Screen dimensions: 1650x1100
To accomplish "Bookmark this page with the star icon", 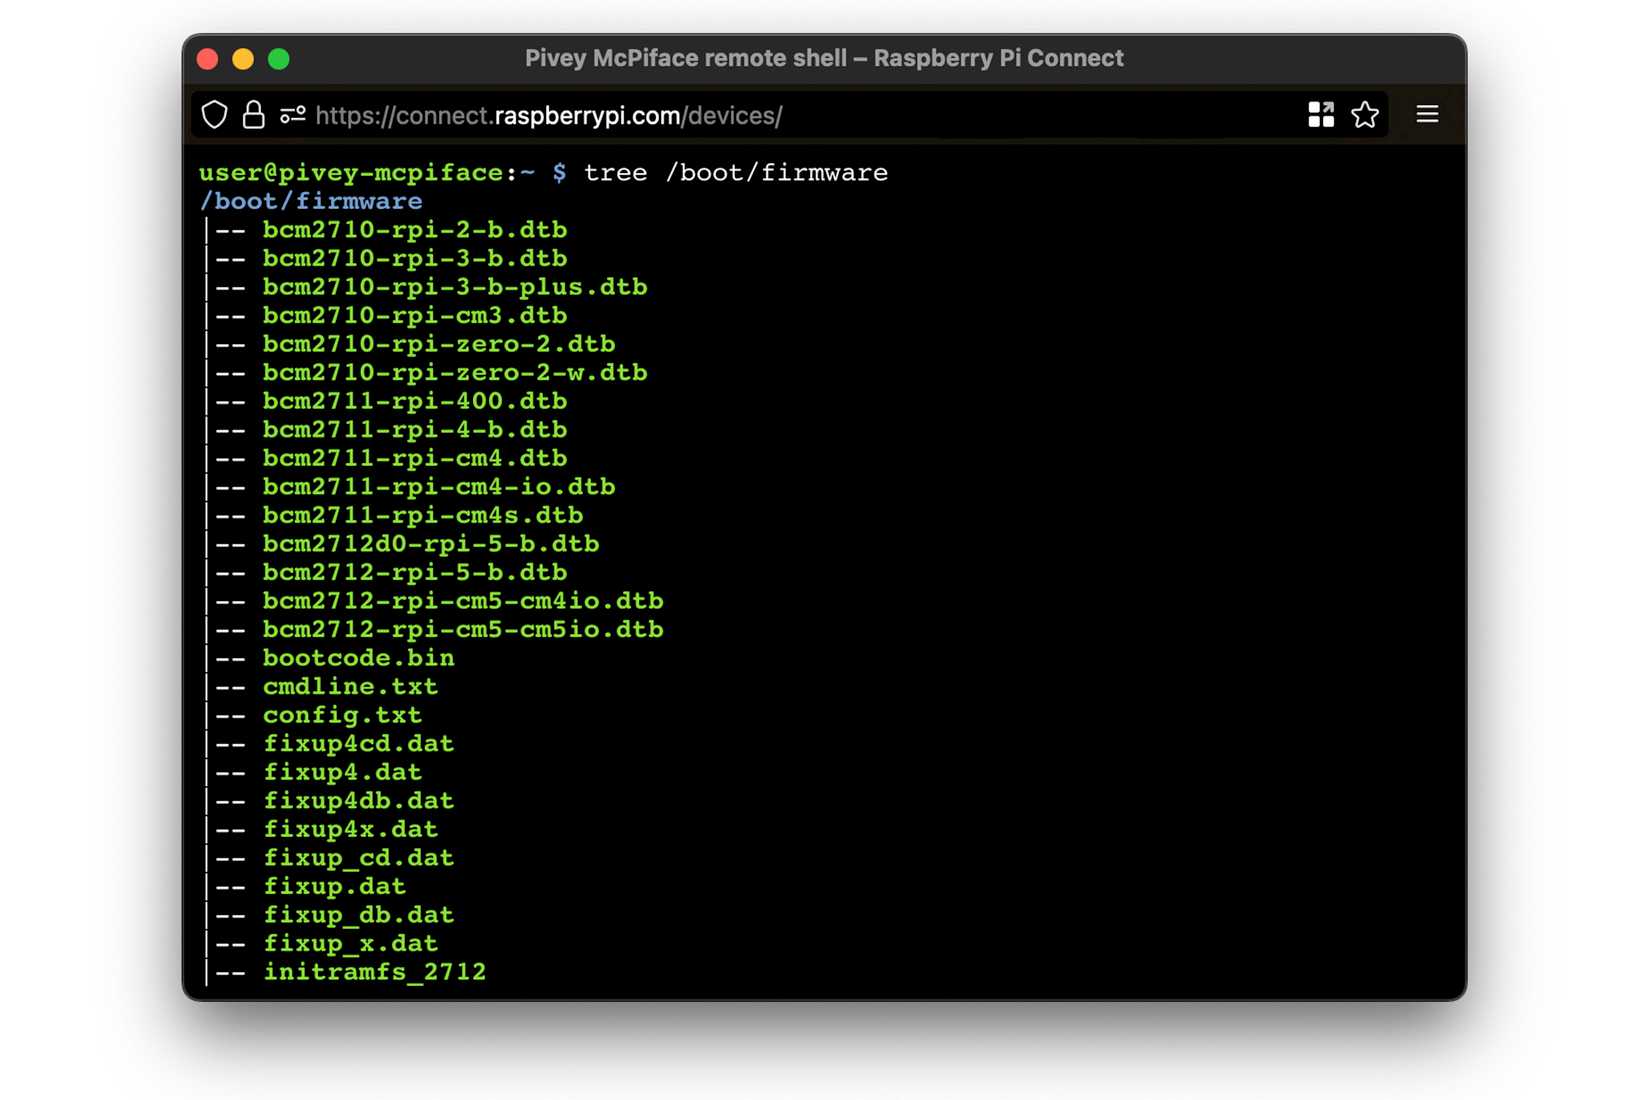I will [1365, 115].
